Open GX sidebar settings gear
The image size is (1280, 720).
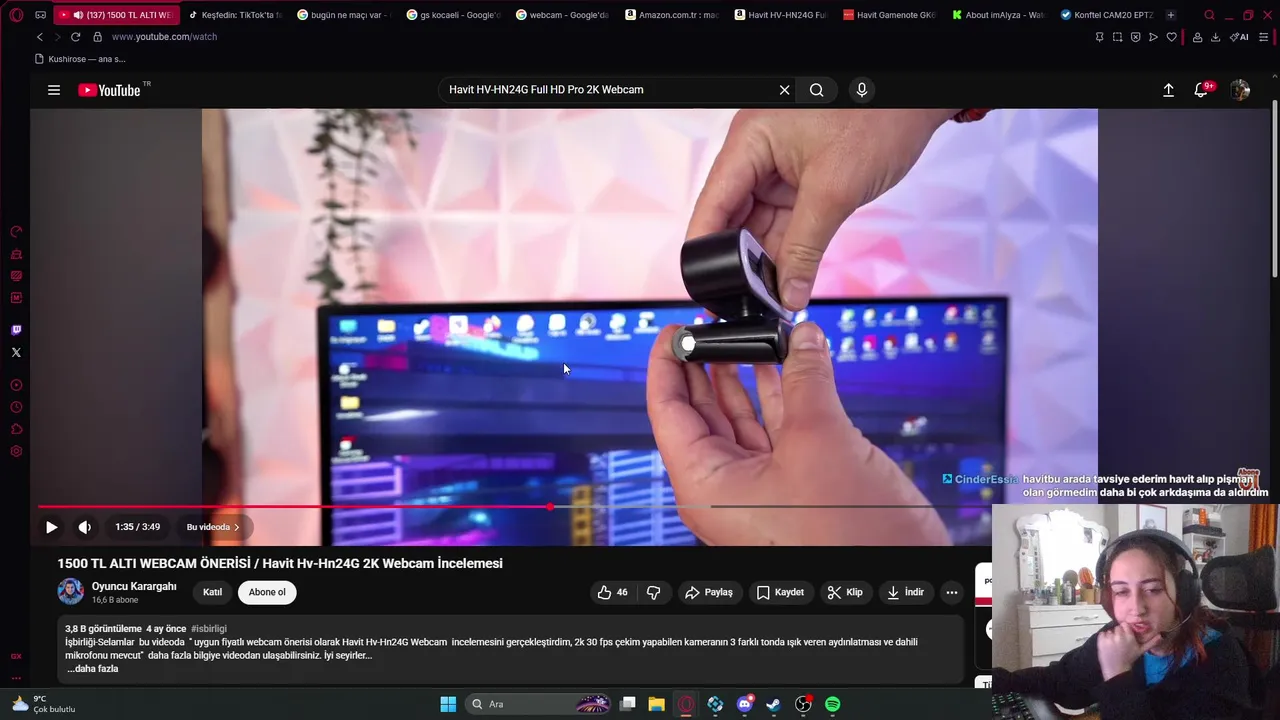point(16,452)
